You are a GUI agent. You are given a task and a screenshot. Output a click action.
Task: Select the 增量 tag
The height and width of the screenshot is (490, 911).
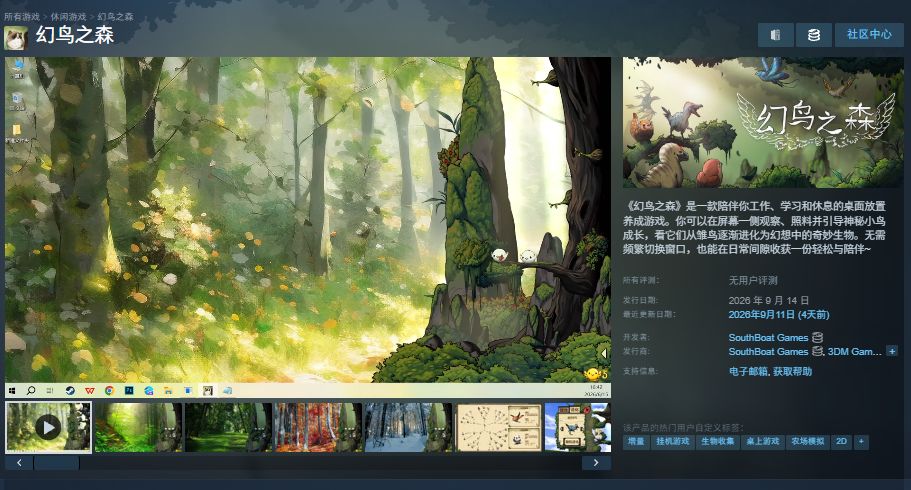point(636,442)
